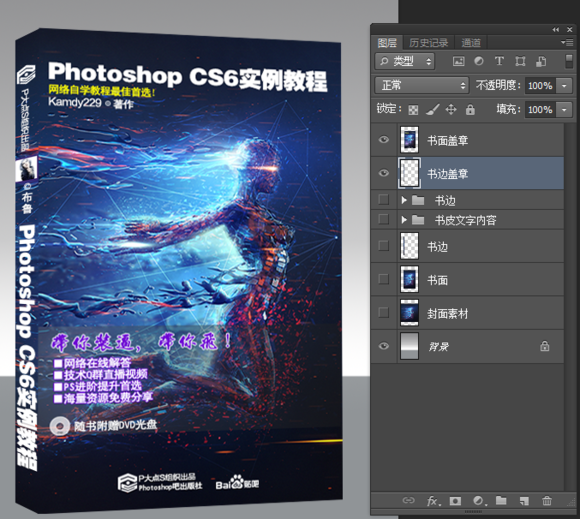Switch to the 通道 tab
Image resolution: width=580 pixels, height=519 pixels.
(471, 43)
